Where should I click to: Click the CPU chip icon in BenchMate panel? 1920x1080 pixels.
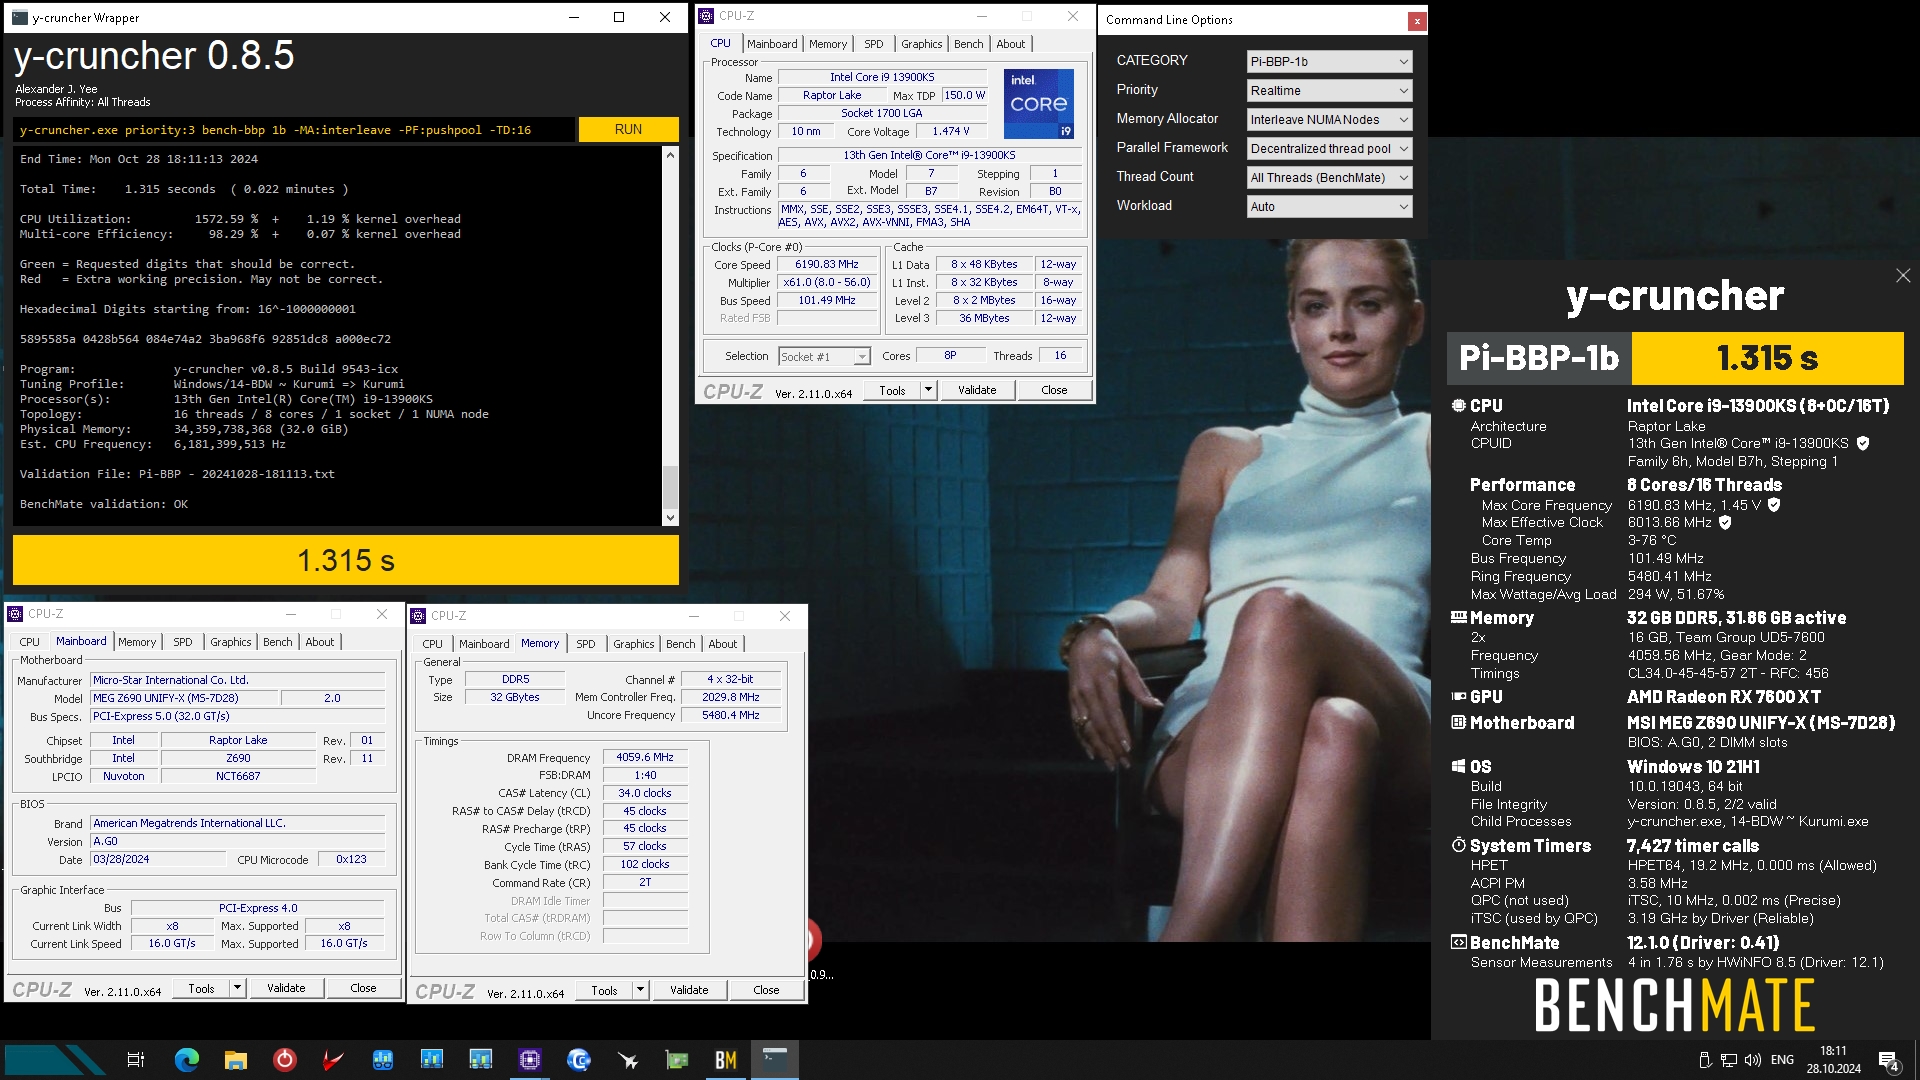[x=1459, y=406]
